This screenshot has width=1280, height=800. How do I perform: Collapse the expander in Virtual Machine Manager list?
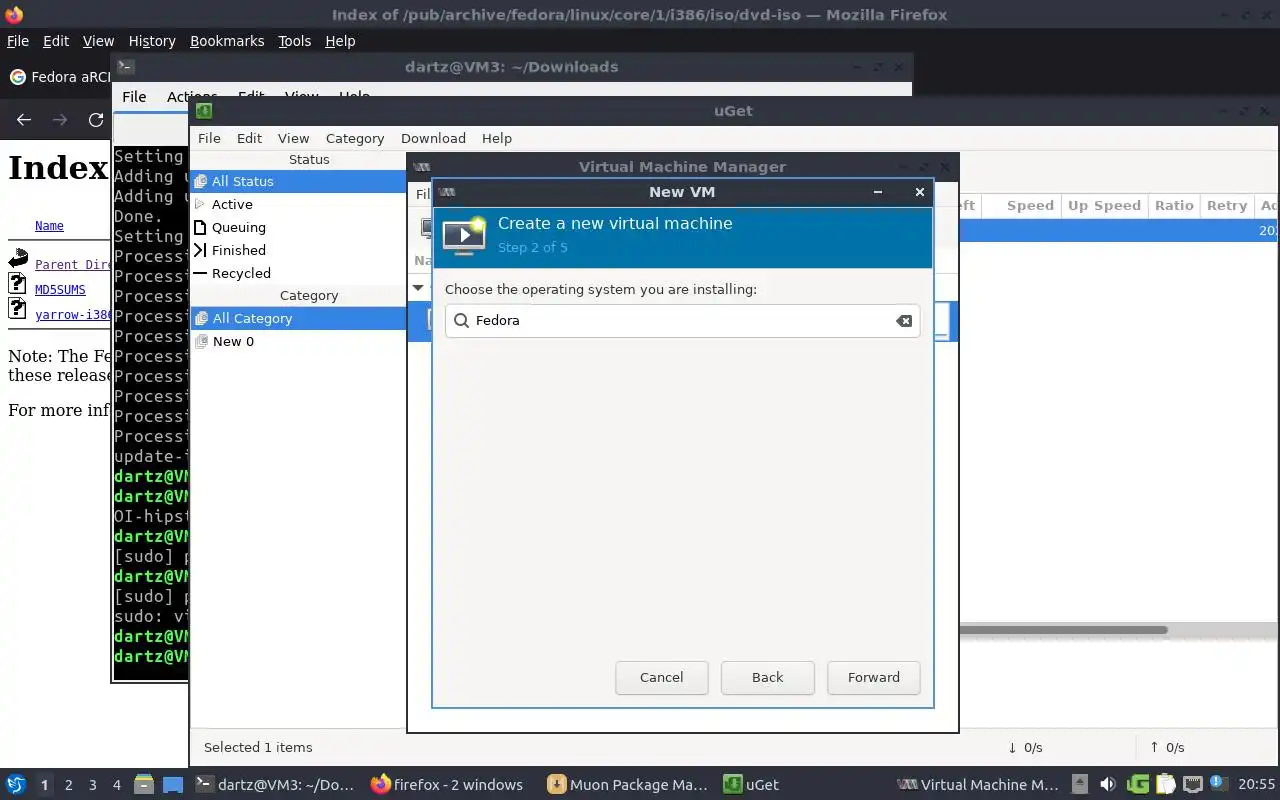(418, 288)
